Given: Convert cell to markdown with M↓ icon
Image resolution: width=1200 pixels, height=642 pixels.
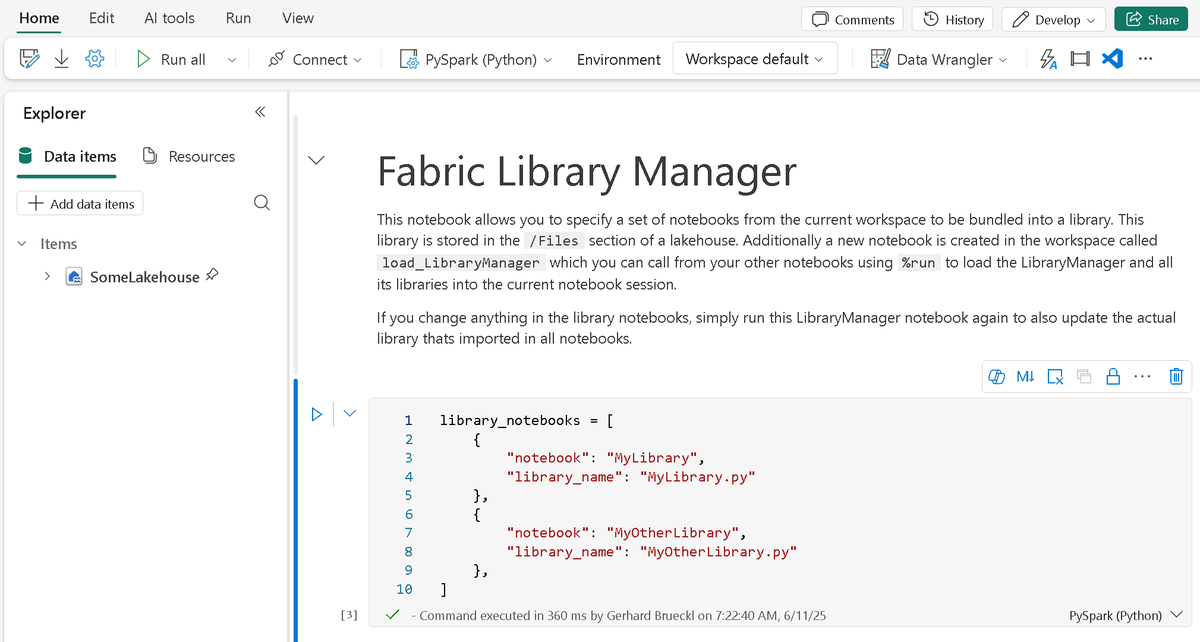Looking at the screenshot, I should tap(1025, 377).
